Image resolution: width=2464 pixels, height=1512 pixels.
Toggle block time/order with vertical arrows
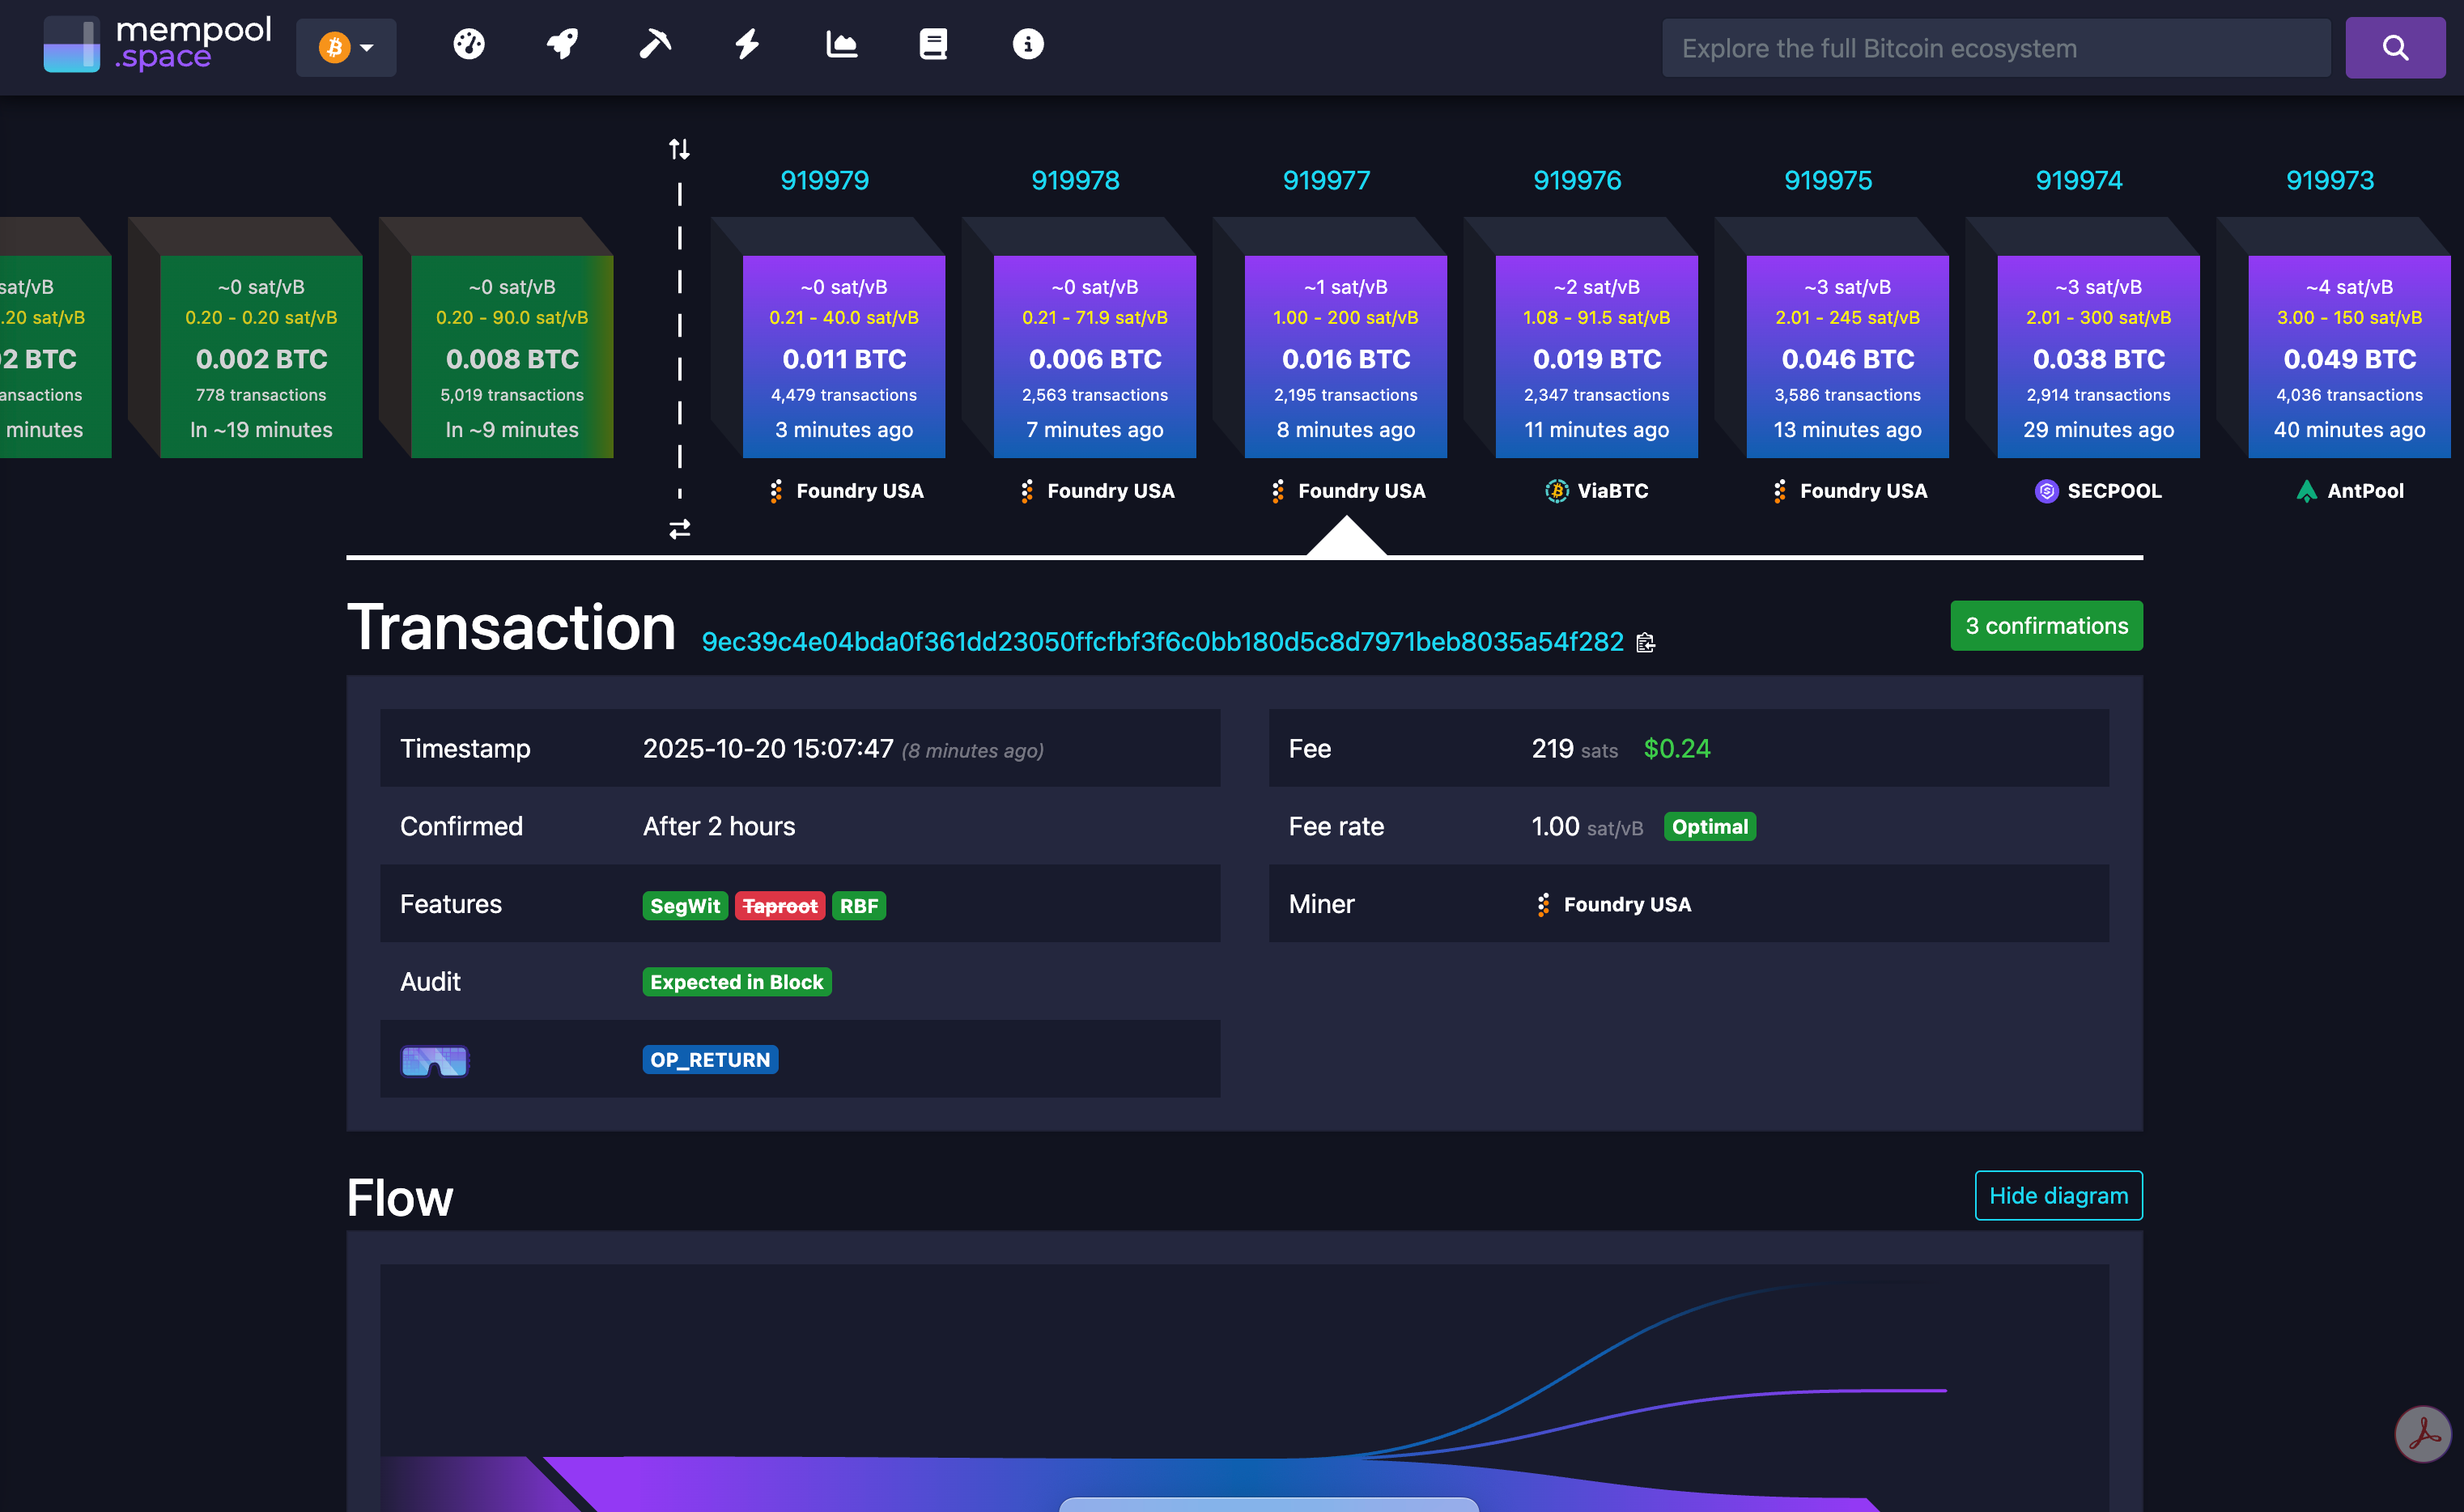[679, 150]
